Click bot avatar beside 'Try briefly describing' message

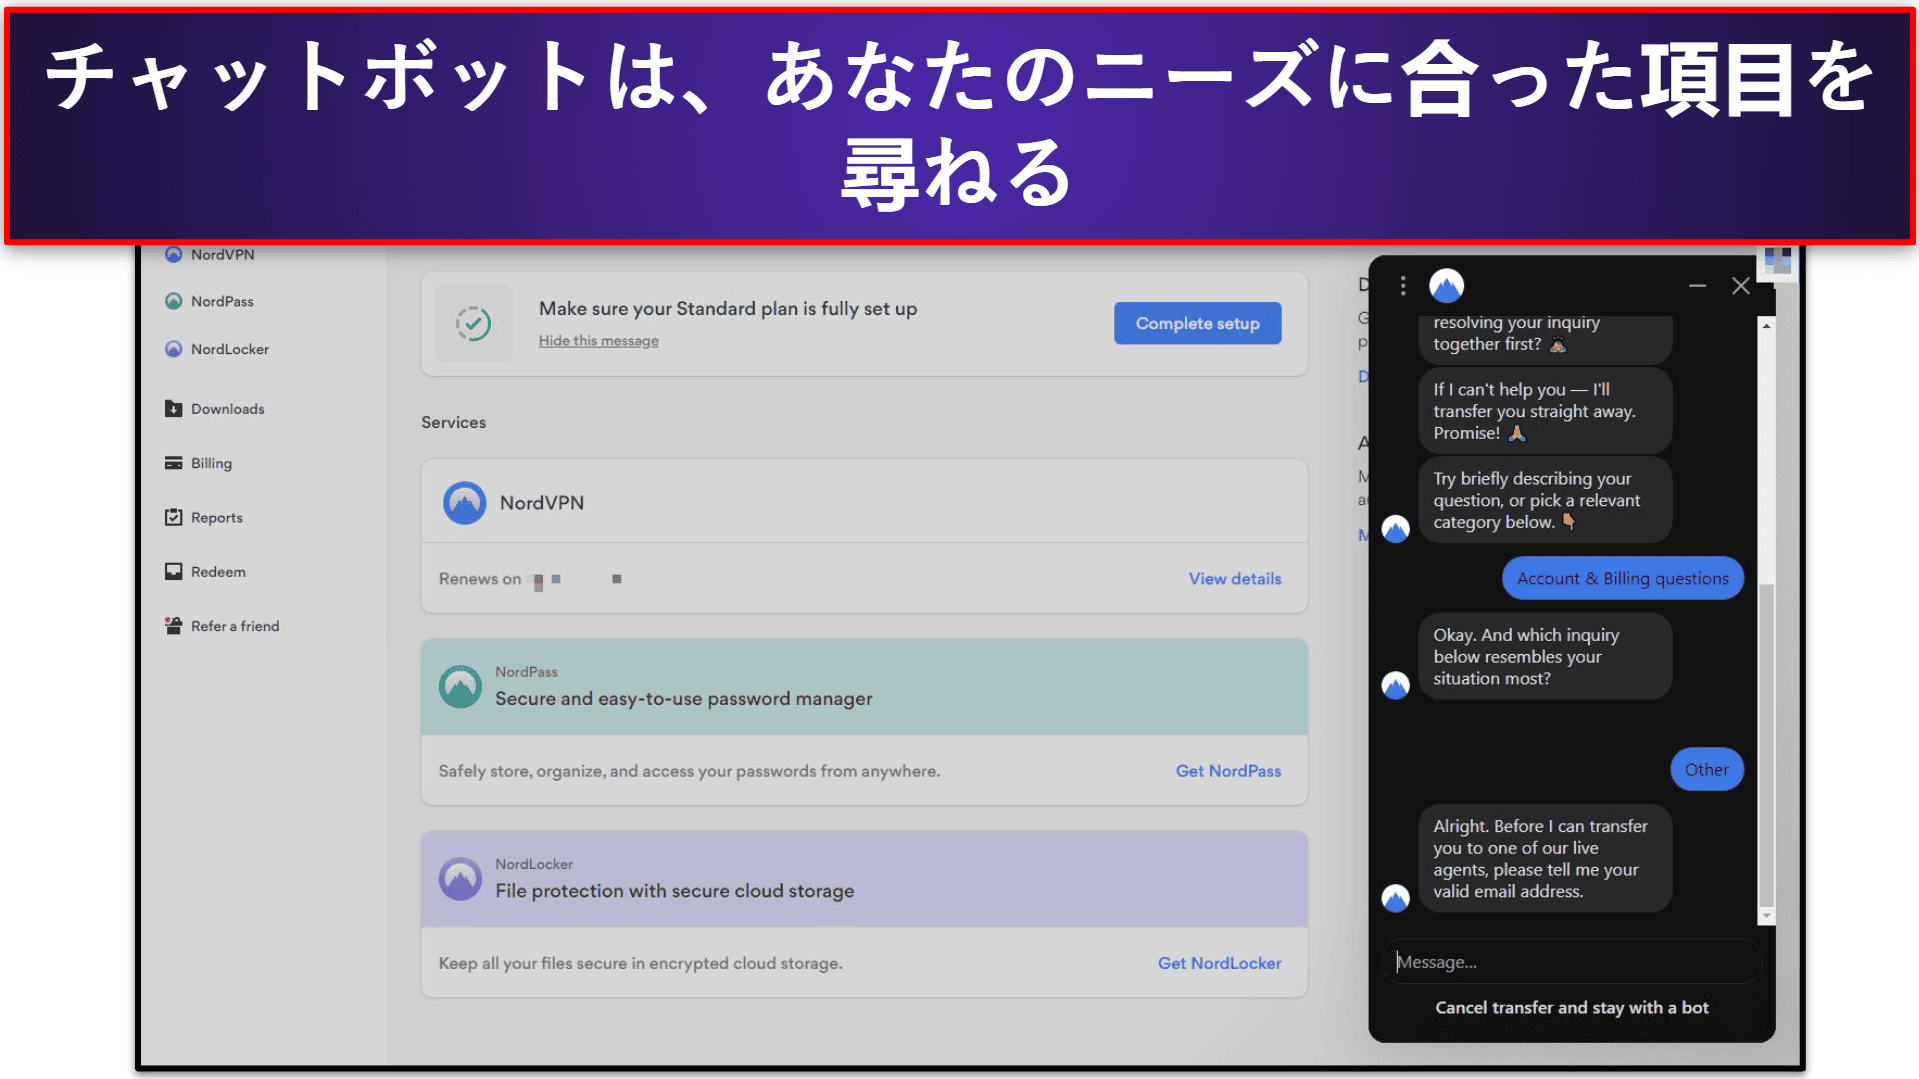click(1395, 529)
